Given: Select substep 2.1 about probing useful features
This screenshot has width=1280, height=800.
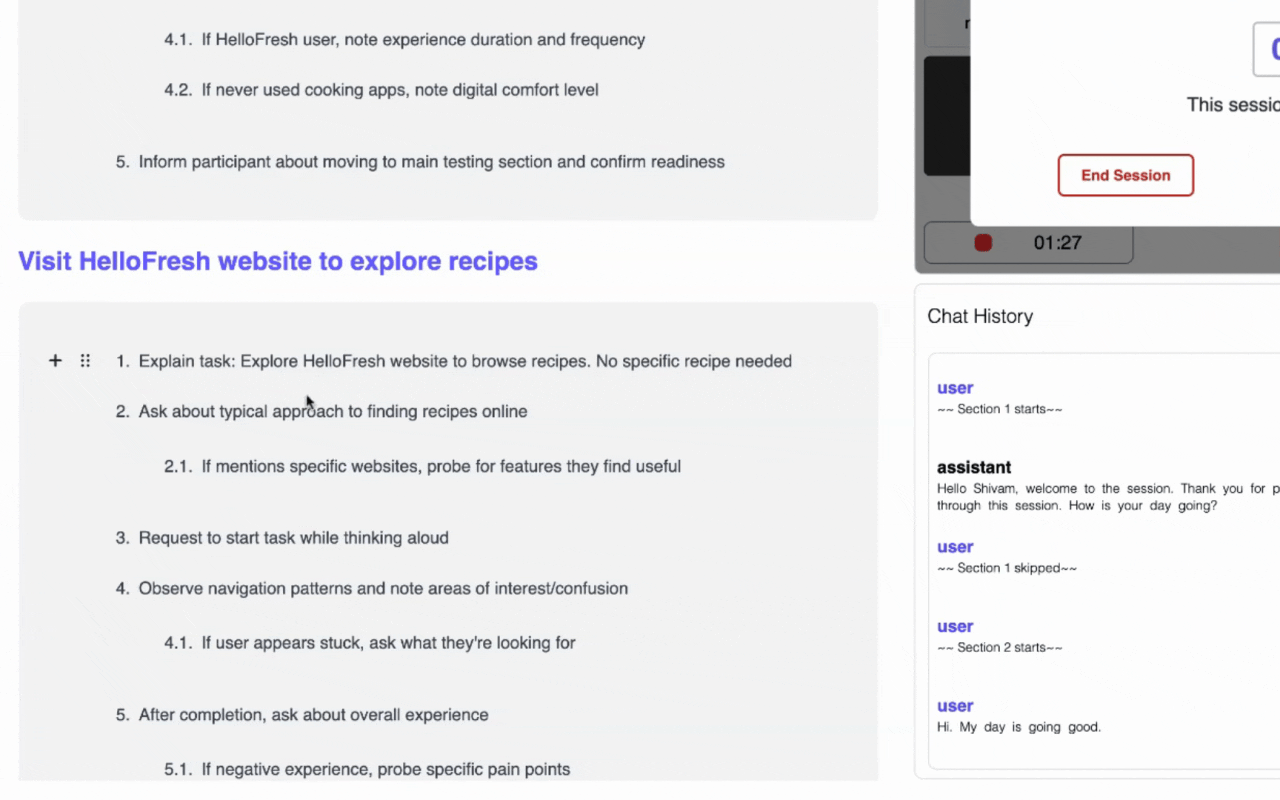Looking at the screenshot, I should 442,466.
